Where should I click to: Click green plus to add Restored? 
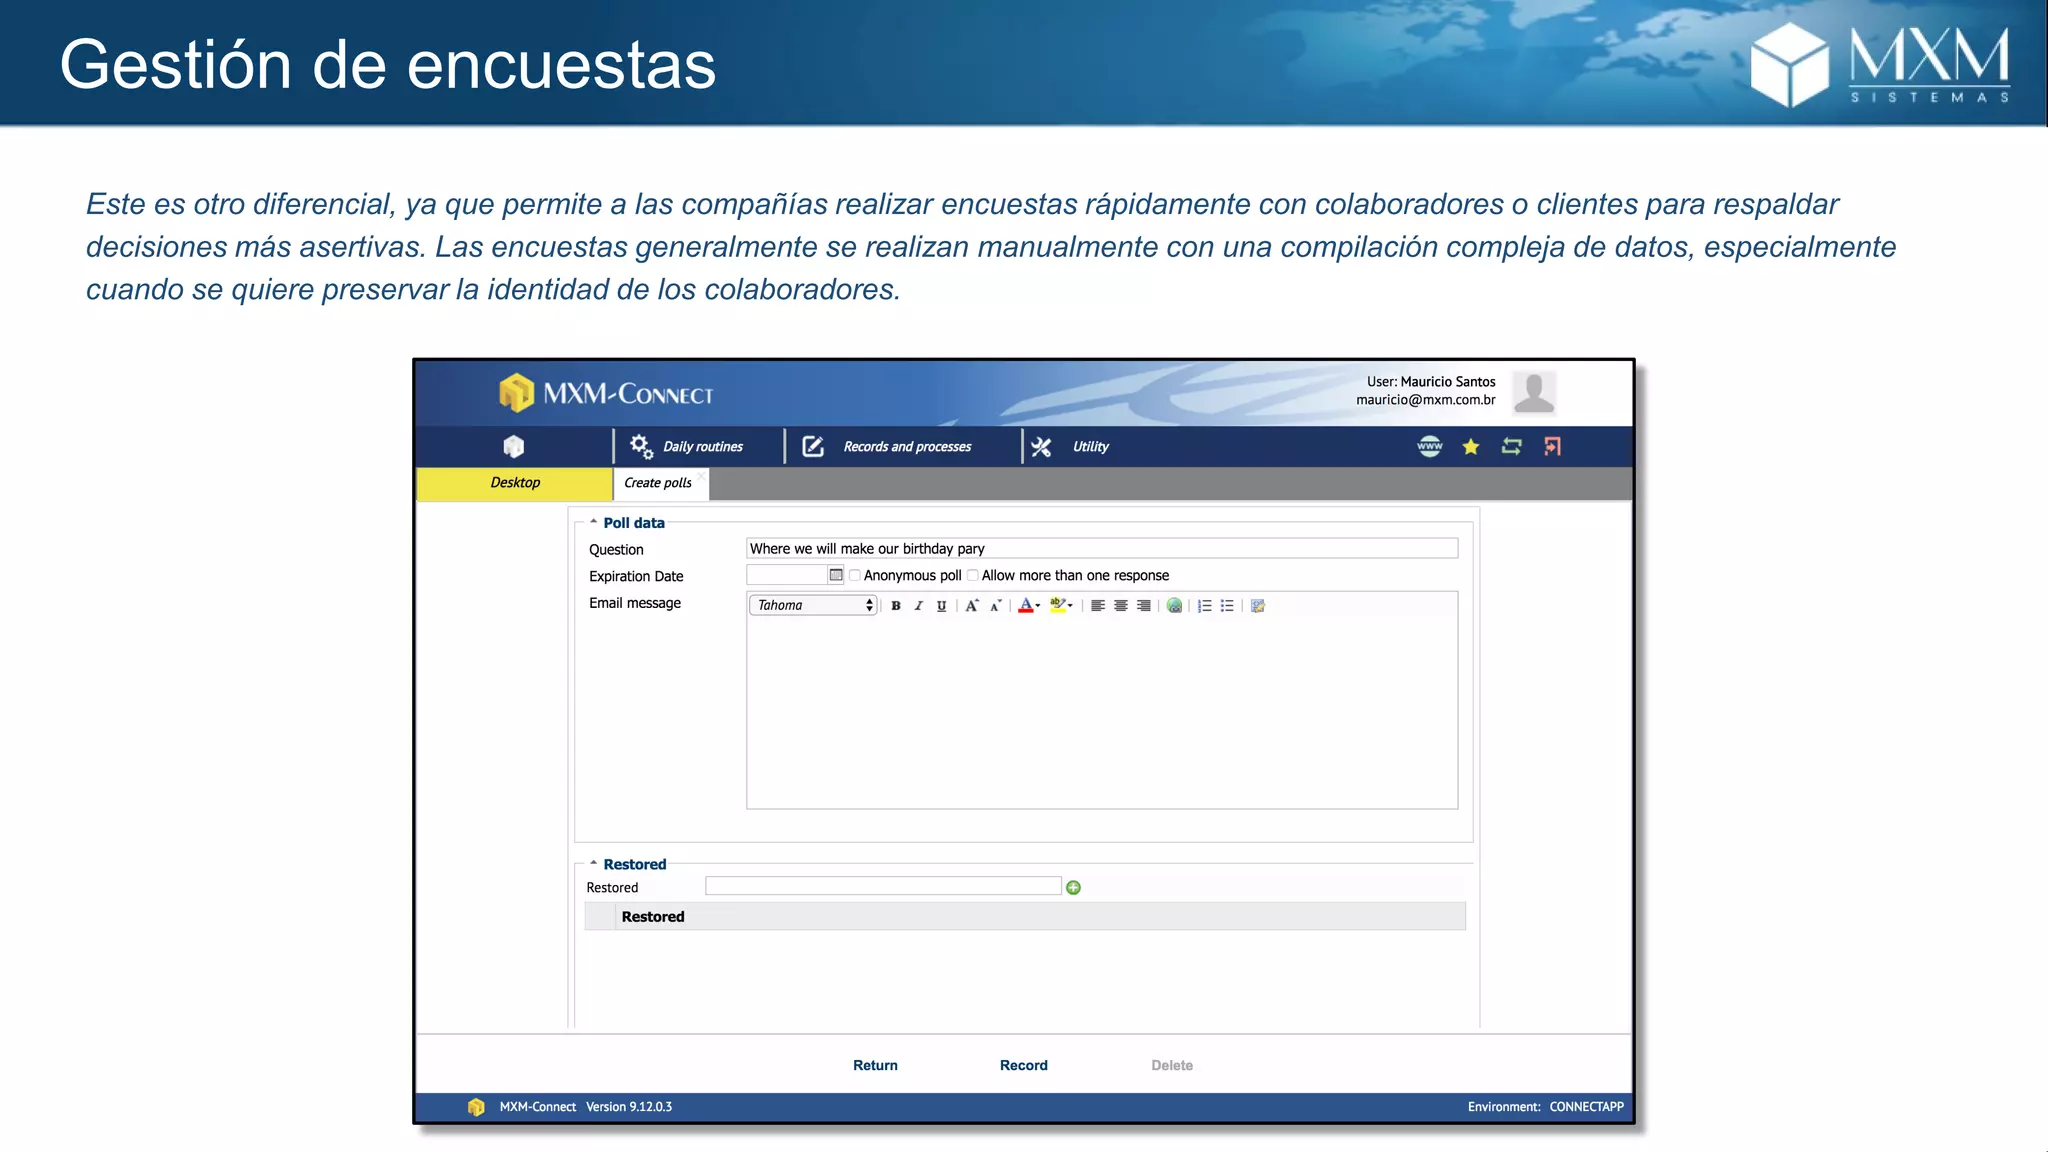(x=1073, y=888)
